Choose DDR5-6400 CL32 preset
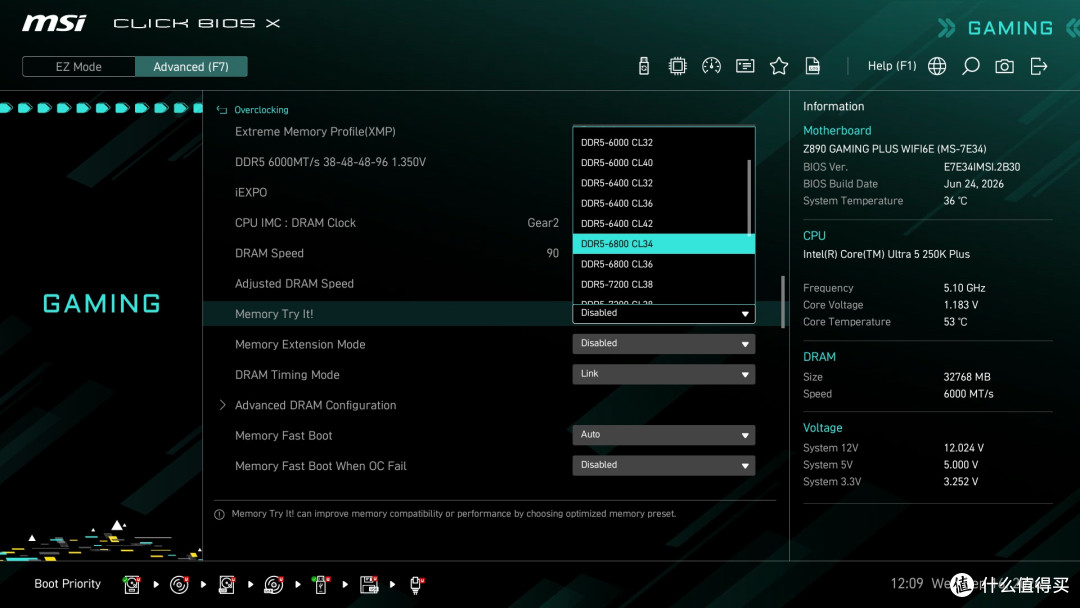This screenshot has height=608, width=1080. point(663,183)
